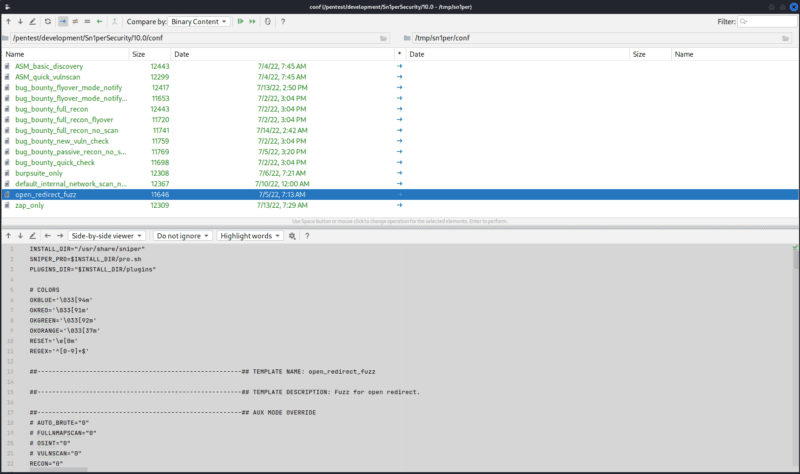The width and height of the screenshot is (800, 474).
Task: Click date 7/14/22, 2:42 AM cell
Action: [282, 131]
